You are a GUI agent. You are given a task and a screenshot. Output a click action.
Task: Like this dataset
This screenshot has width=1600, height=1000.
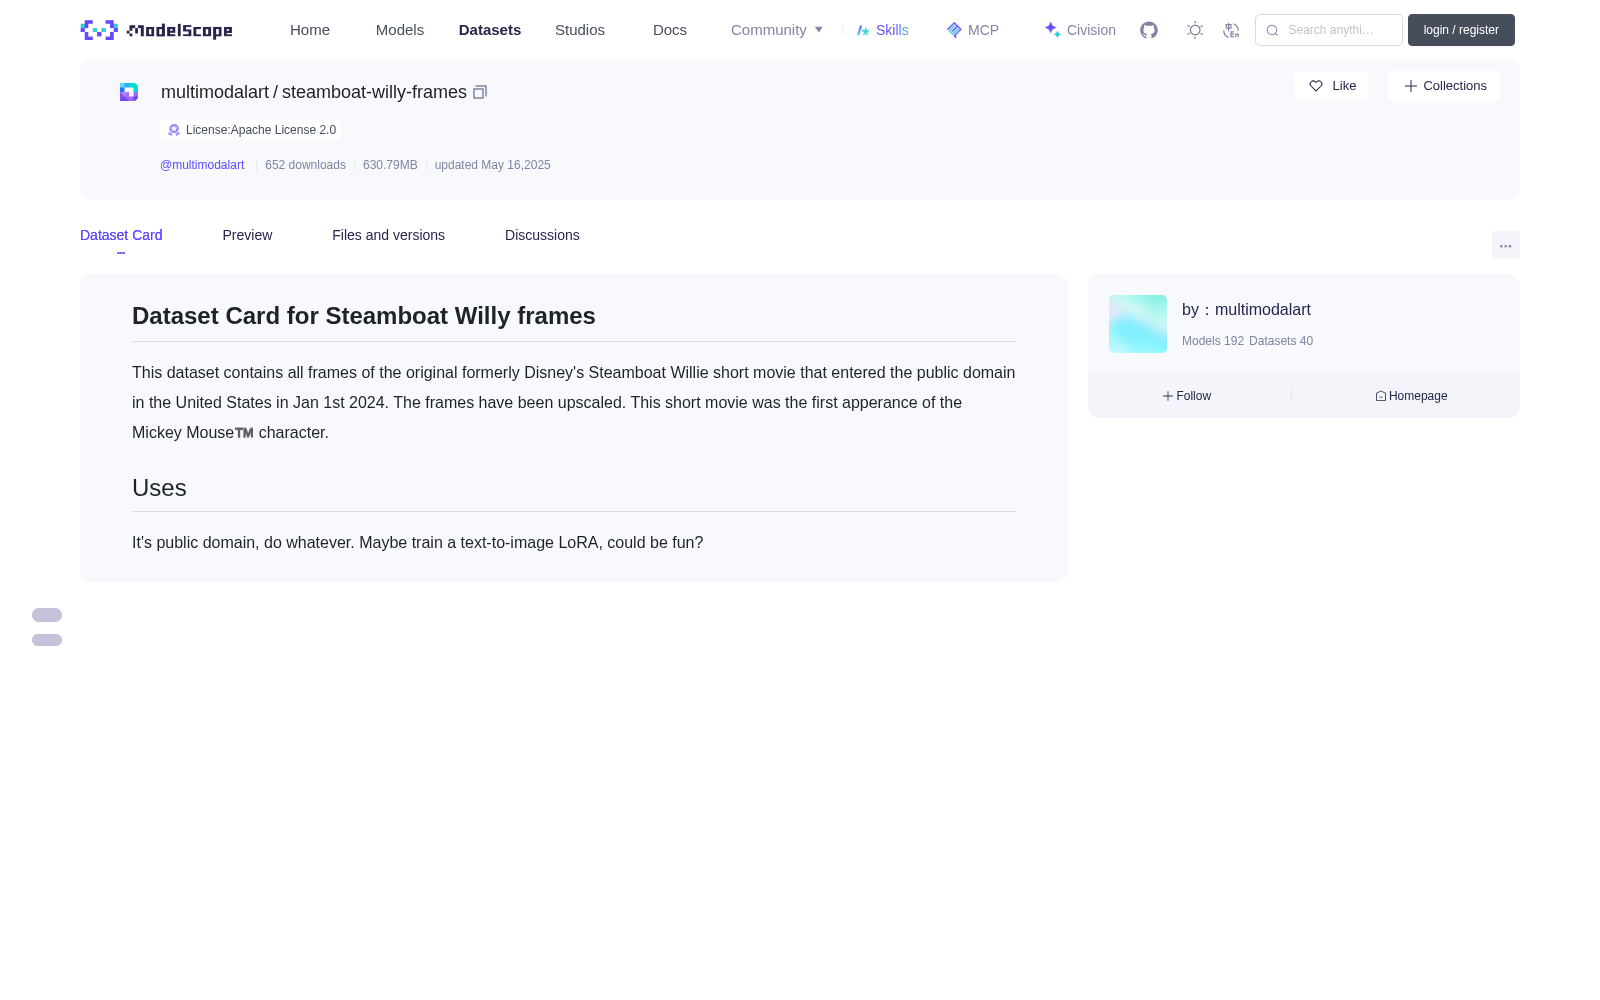click(x=1331, y=86)
